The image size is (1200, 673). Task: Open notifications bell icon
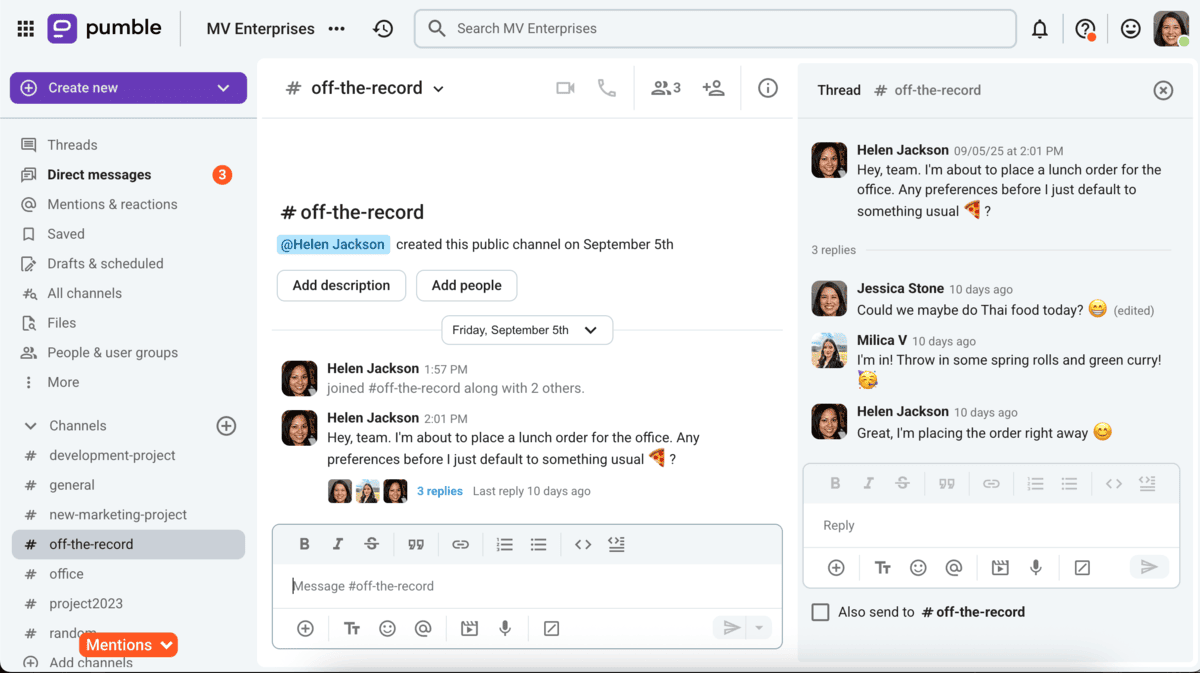[1040, 29]
